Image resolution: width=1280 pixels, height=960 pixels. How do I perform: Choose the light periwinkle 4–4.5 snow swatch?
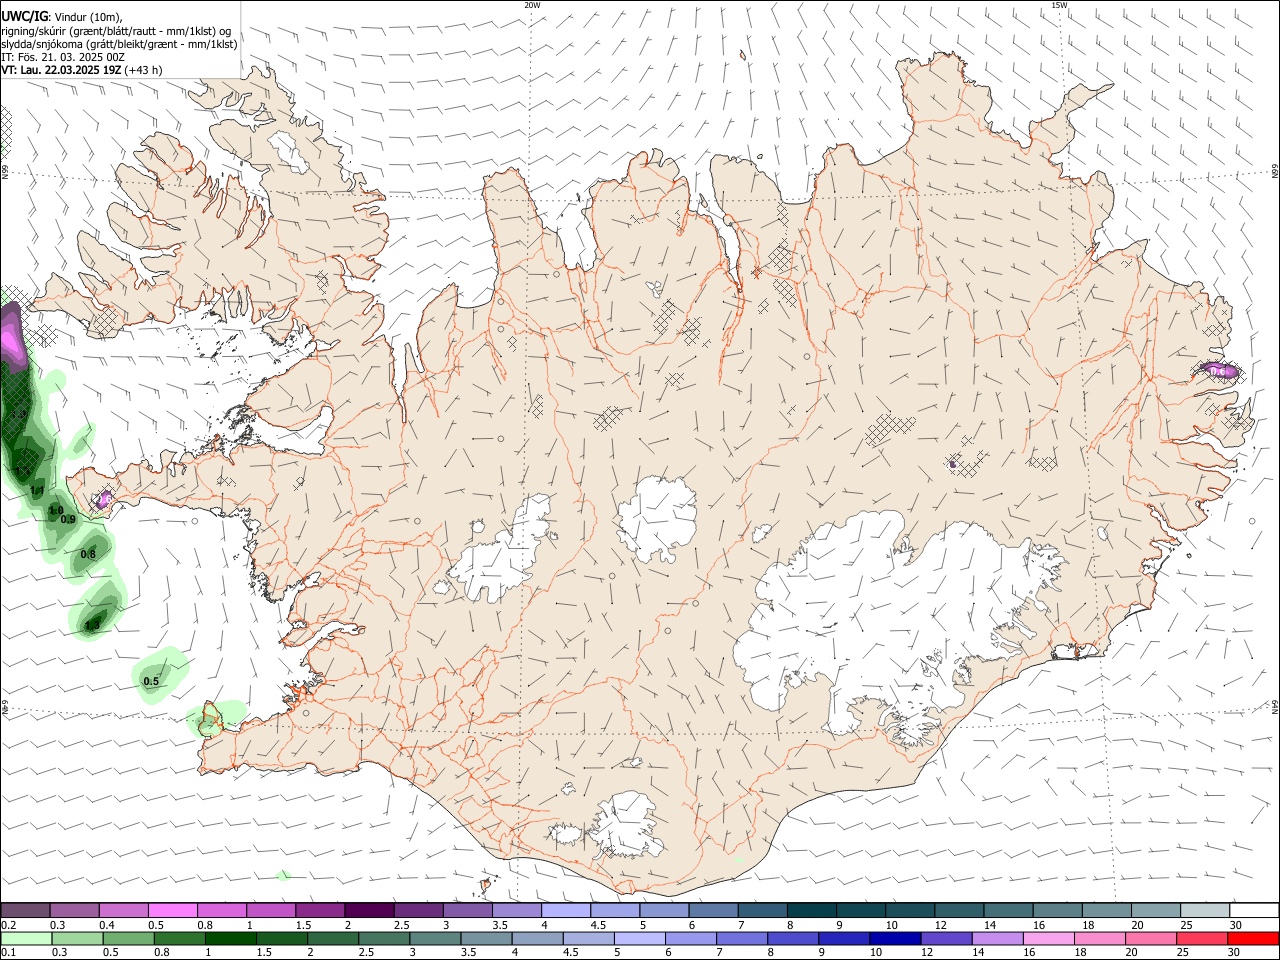(x=565, y=910)
